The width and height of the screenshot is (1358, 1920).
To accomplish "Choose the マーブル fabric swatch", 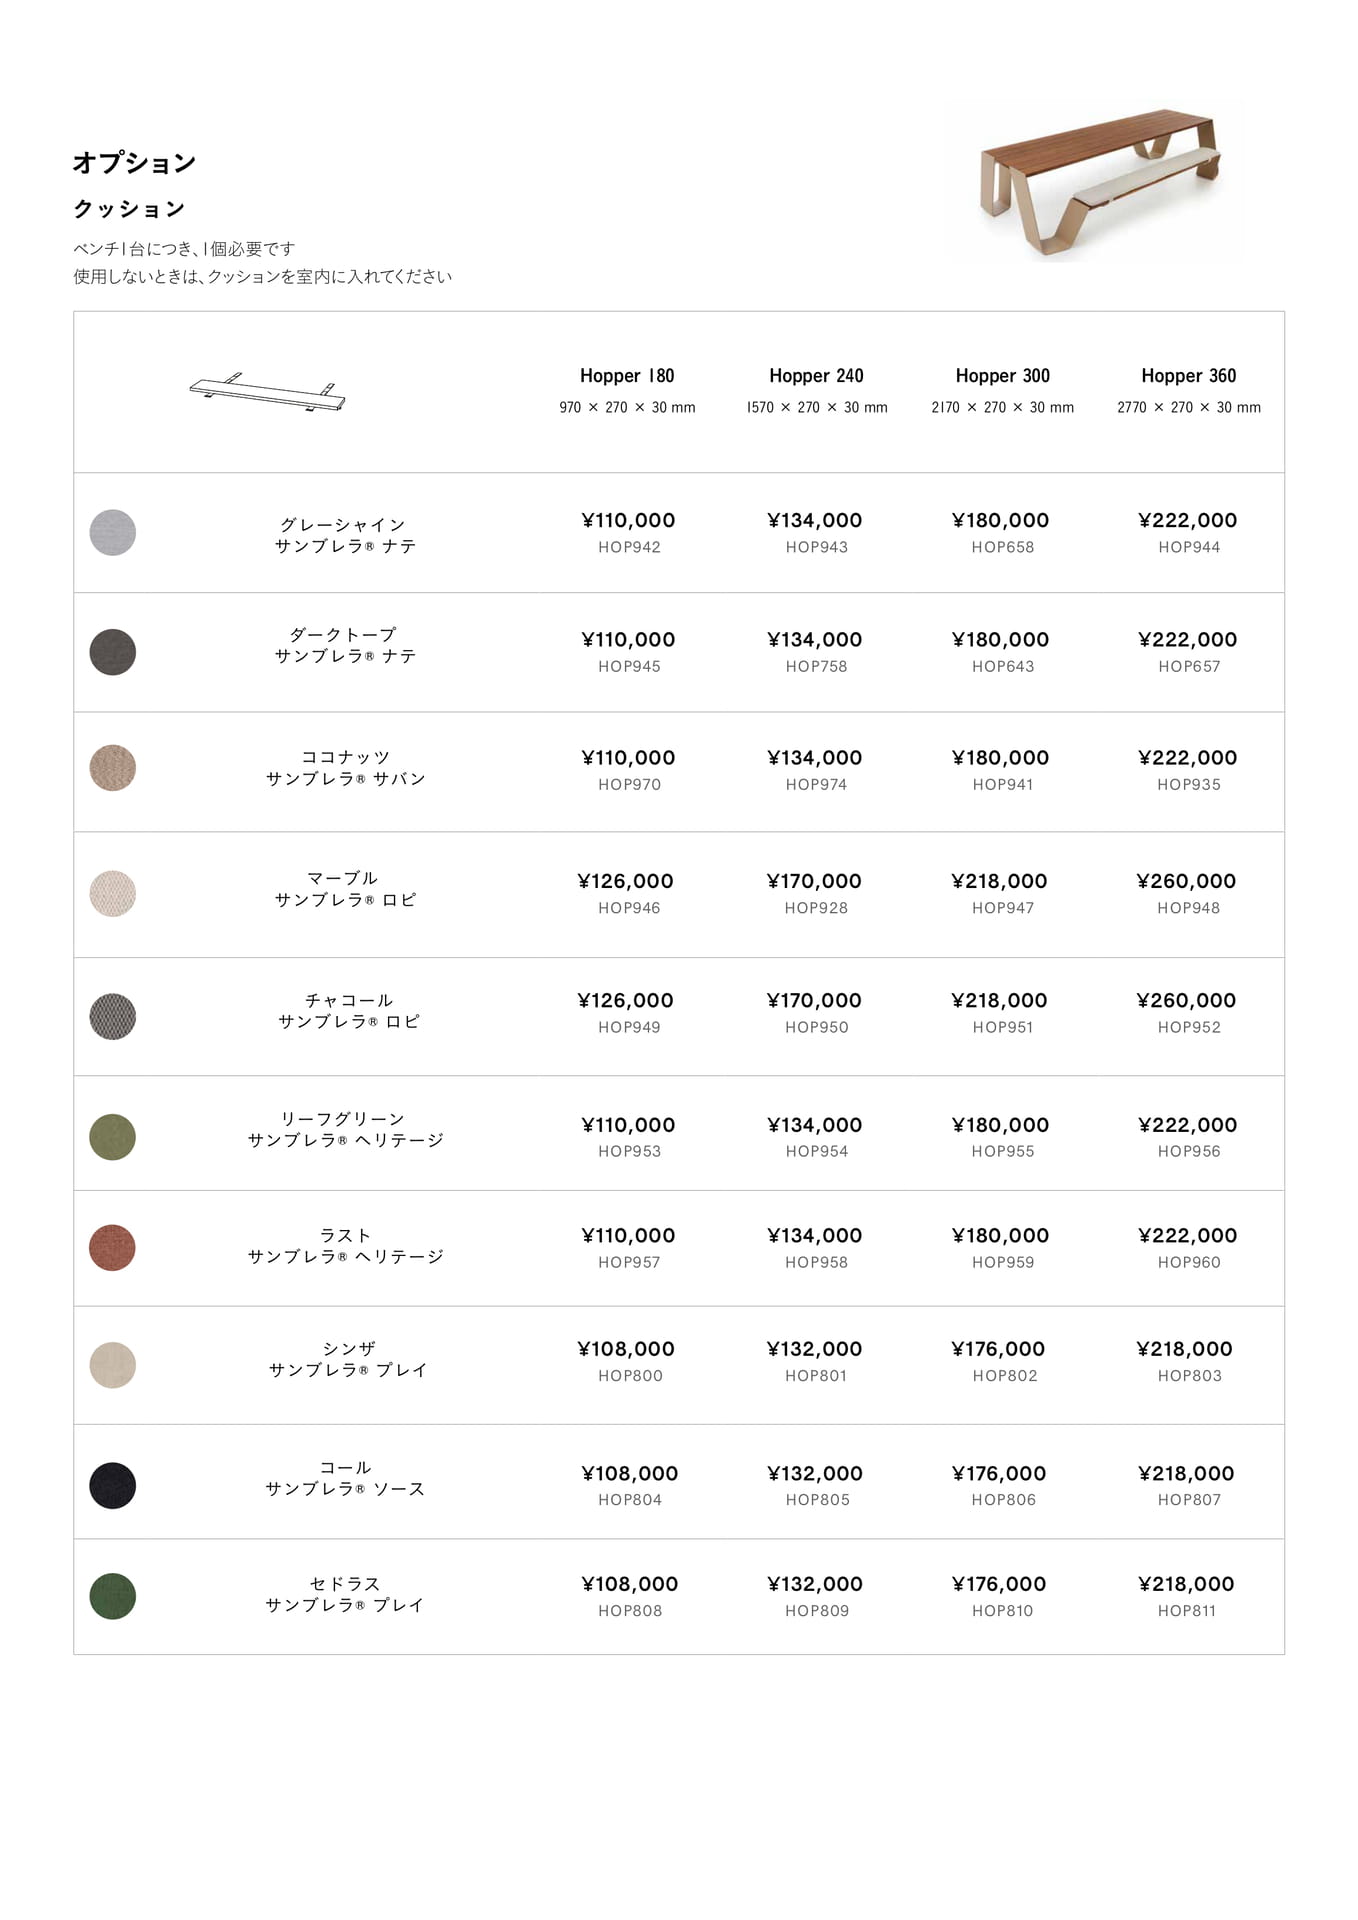I will (113, 893).
